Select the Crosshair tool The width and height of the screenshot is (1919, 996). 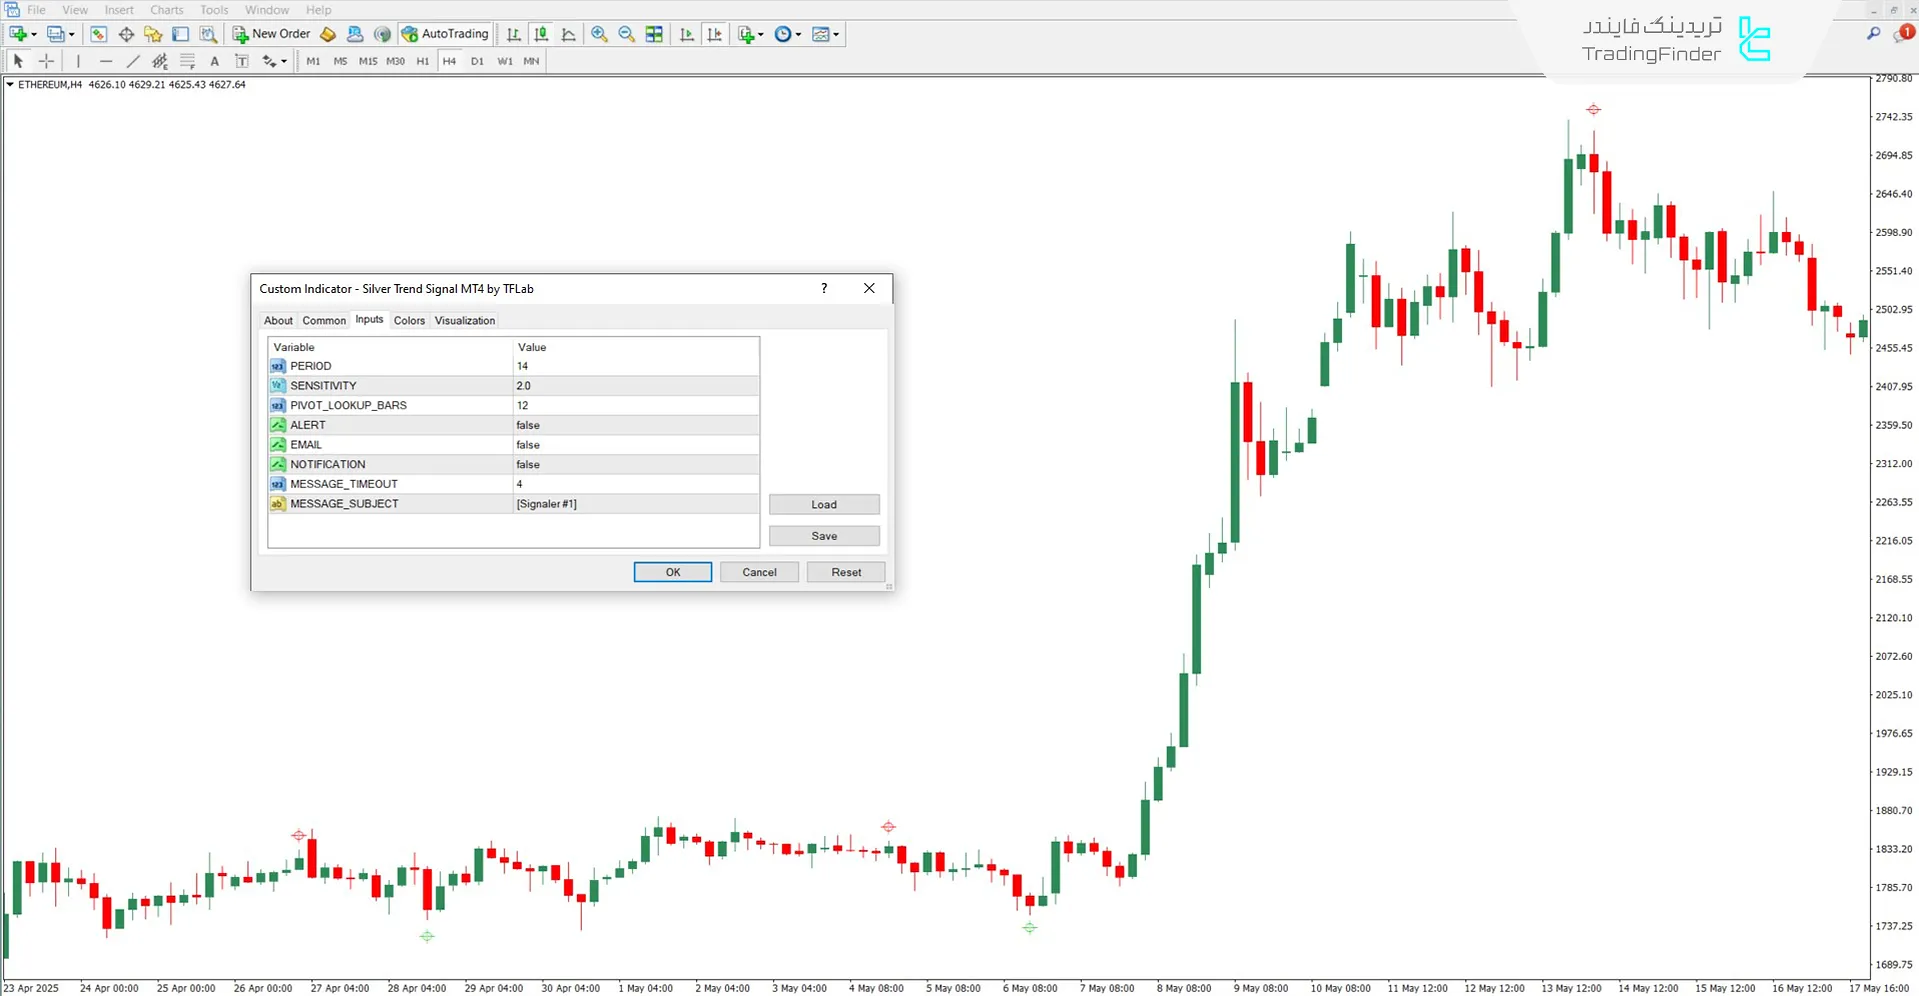point(46,60)
